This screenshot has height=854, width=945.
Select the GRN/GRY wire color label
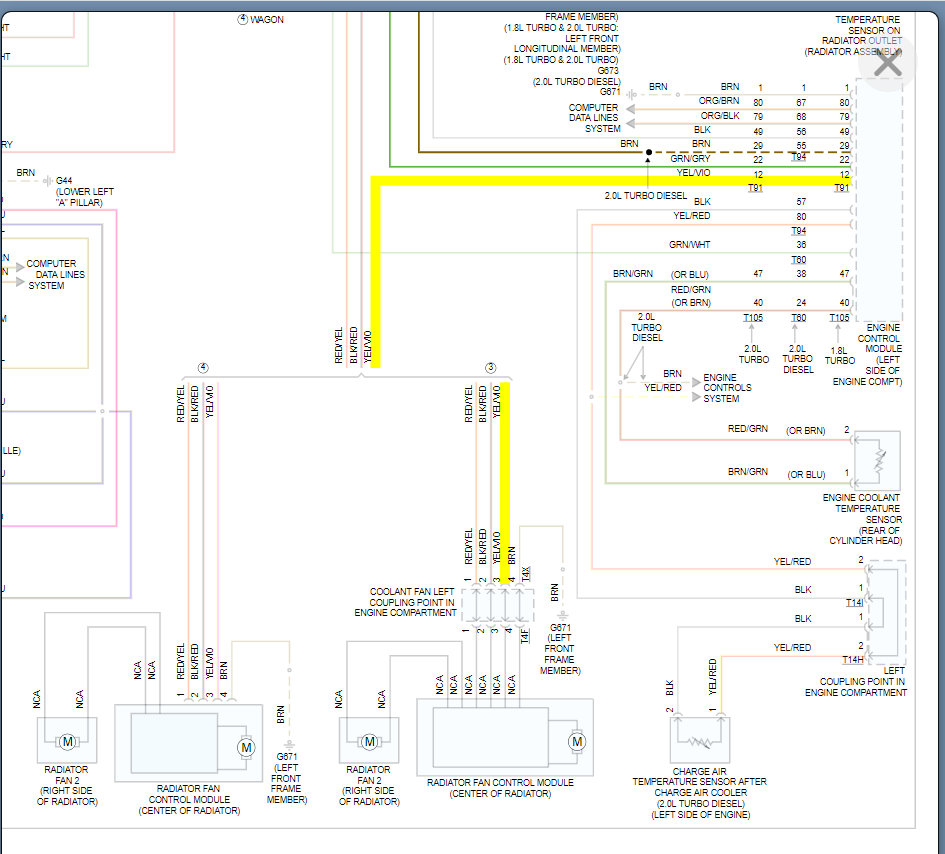(690, 159)
